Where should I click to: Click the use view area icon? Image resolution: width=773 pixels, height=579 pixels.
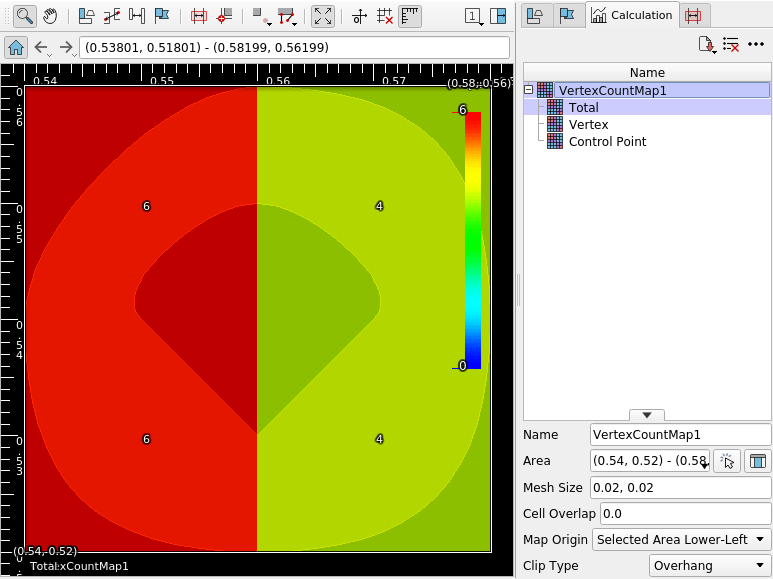click(x=758, y=461)
